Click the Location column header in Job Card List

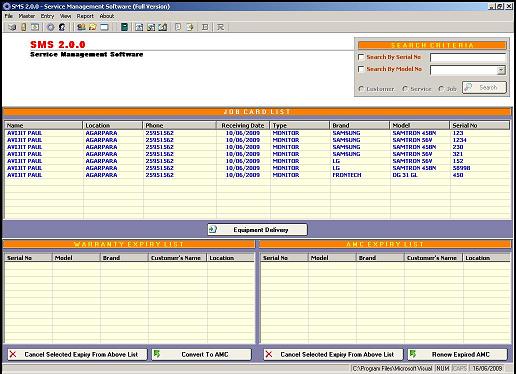(x=112, y=125)
